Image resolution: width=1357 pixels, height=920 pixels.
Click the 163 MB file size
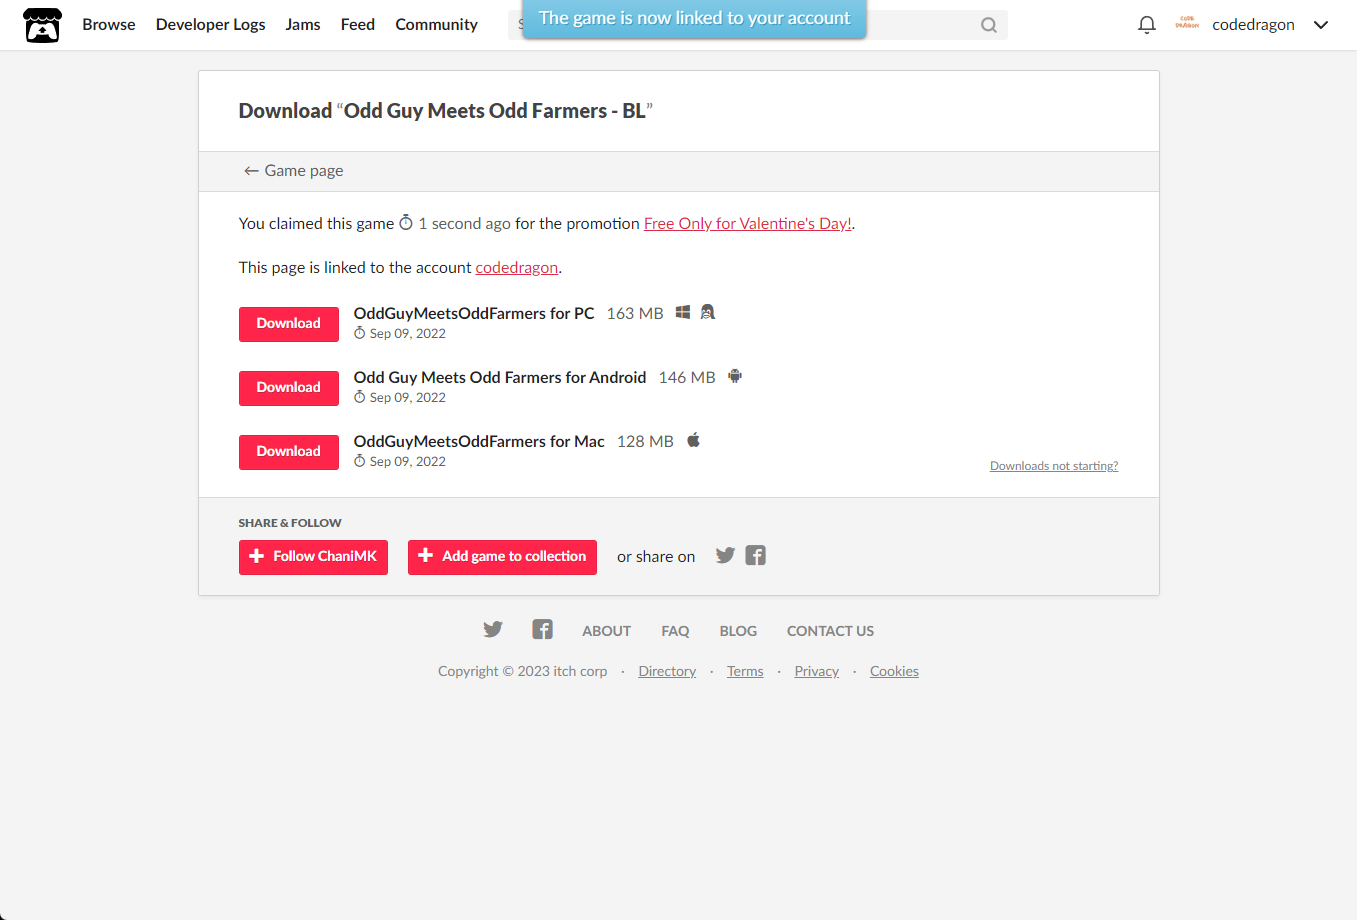click(635, 313)
